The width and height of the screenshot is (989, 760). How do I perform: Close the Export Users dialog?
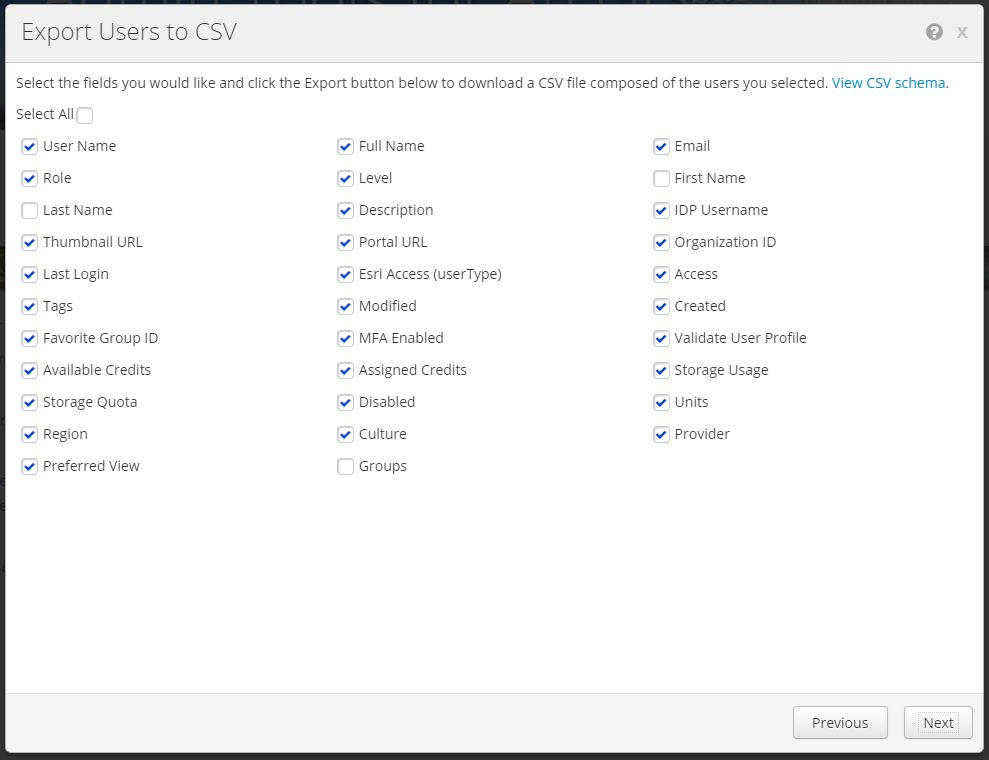(x=962, y=32)
